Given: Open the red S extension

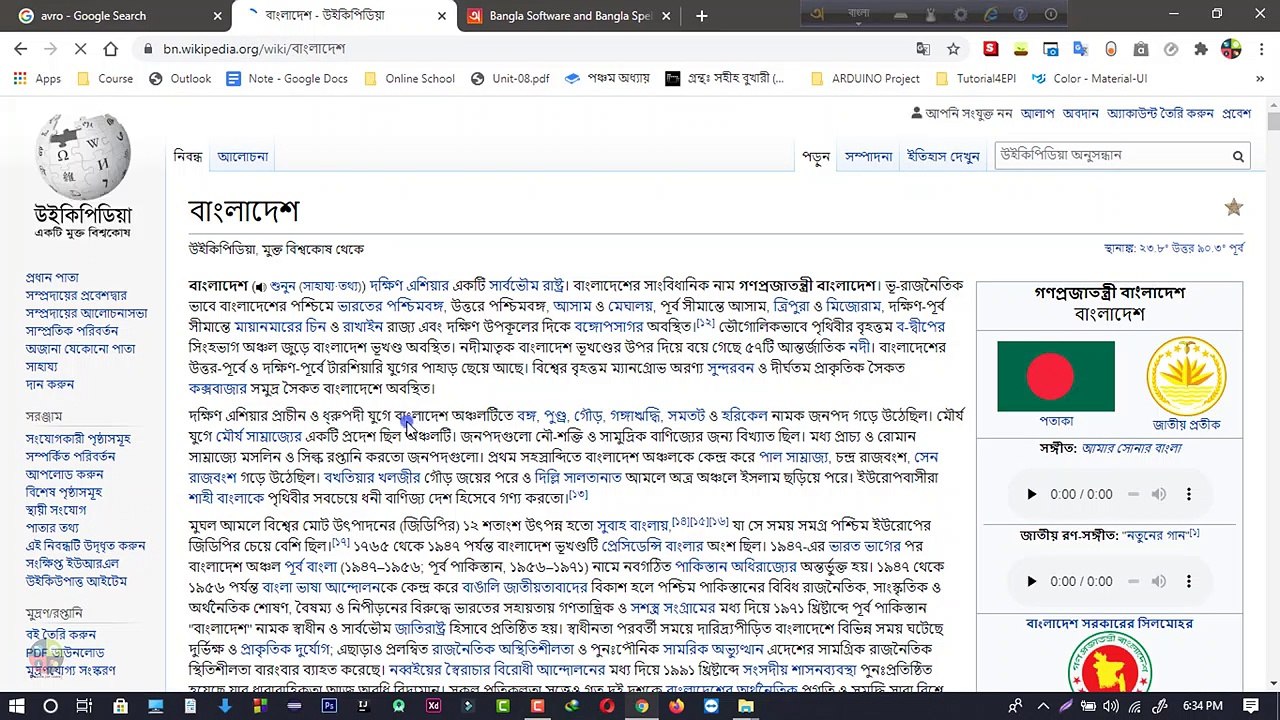Looking at the screenshot, I should click(990, 48).
